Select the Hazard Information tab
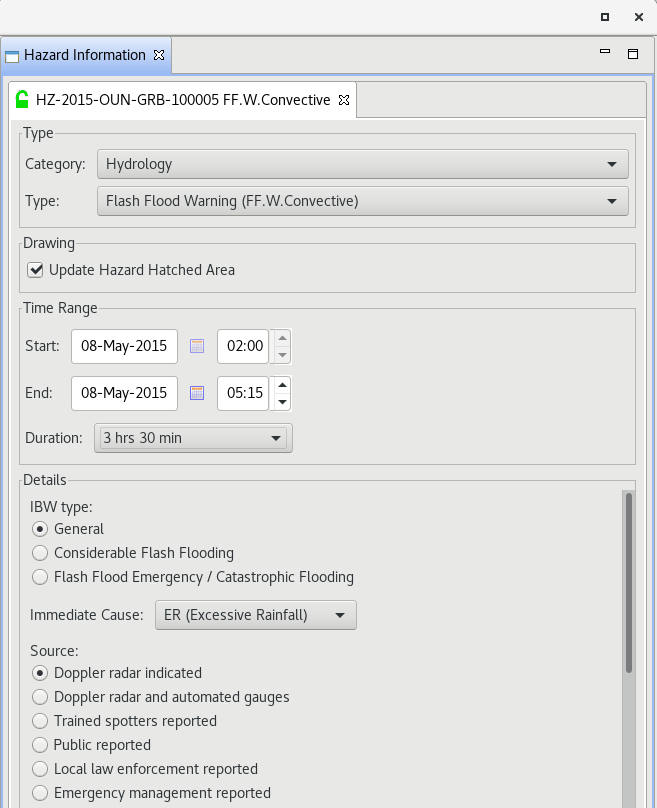Screen dimensions: 657x808 coord(85,55)
